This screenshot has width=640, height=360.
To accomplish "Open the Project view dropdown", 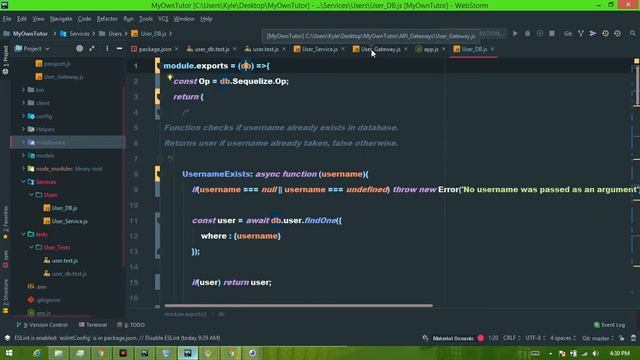I will pos(32,49).
